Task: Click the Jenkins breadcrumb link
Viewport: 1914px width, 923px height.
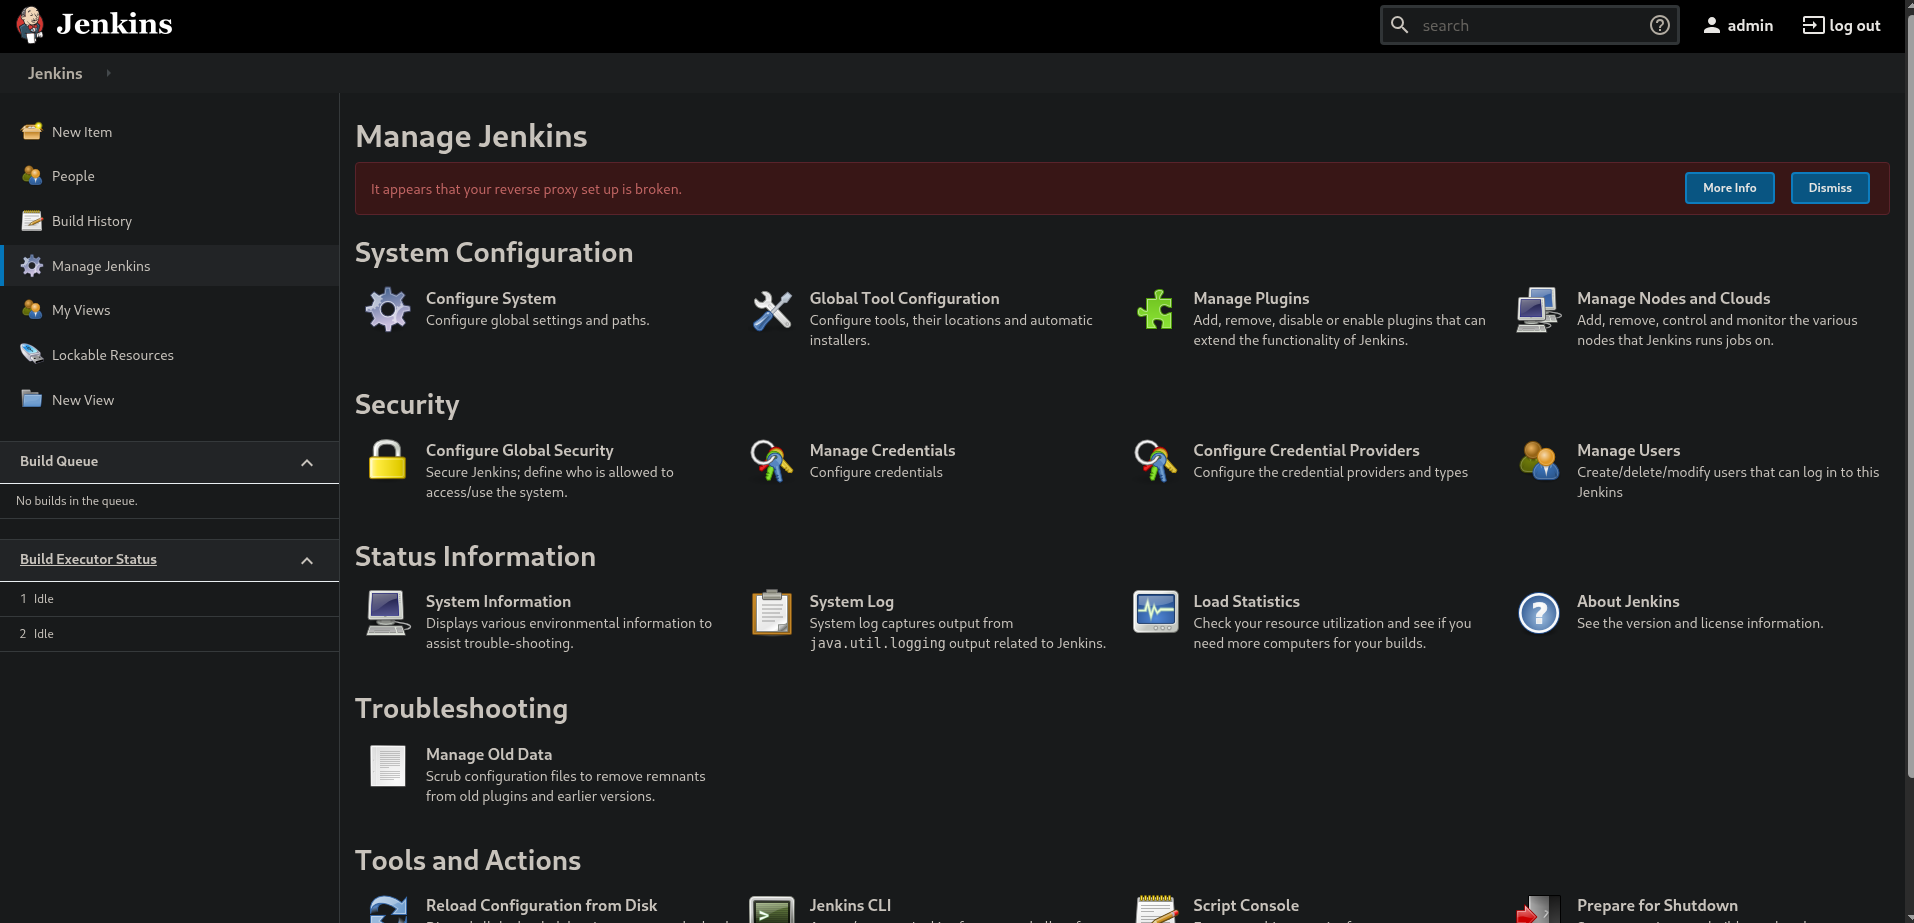Action: [55, 73]
